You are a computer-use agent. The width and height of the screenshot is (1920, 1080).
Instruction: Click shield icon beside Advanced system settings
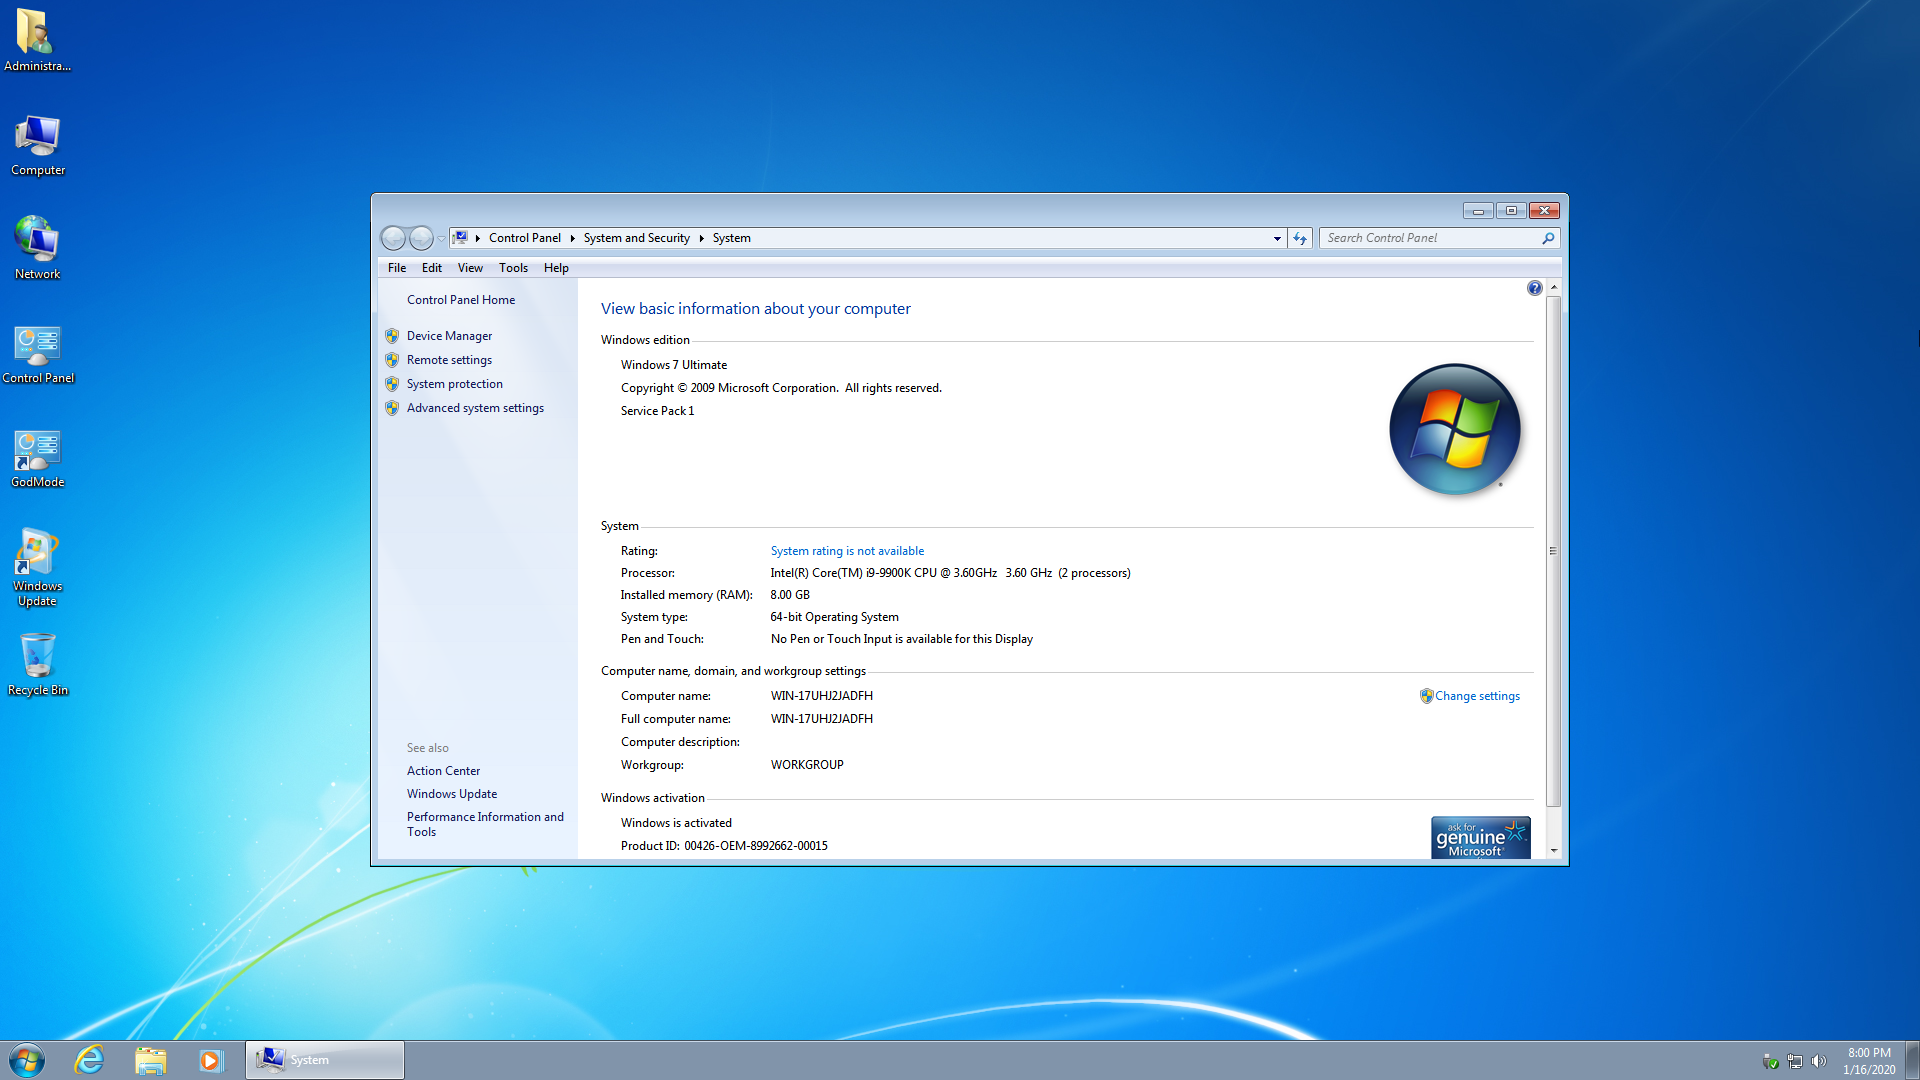(x=392, y=408)
